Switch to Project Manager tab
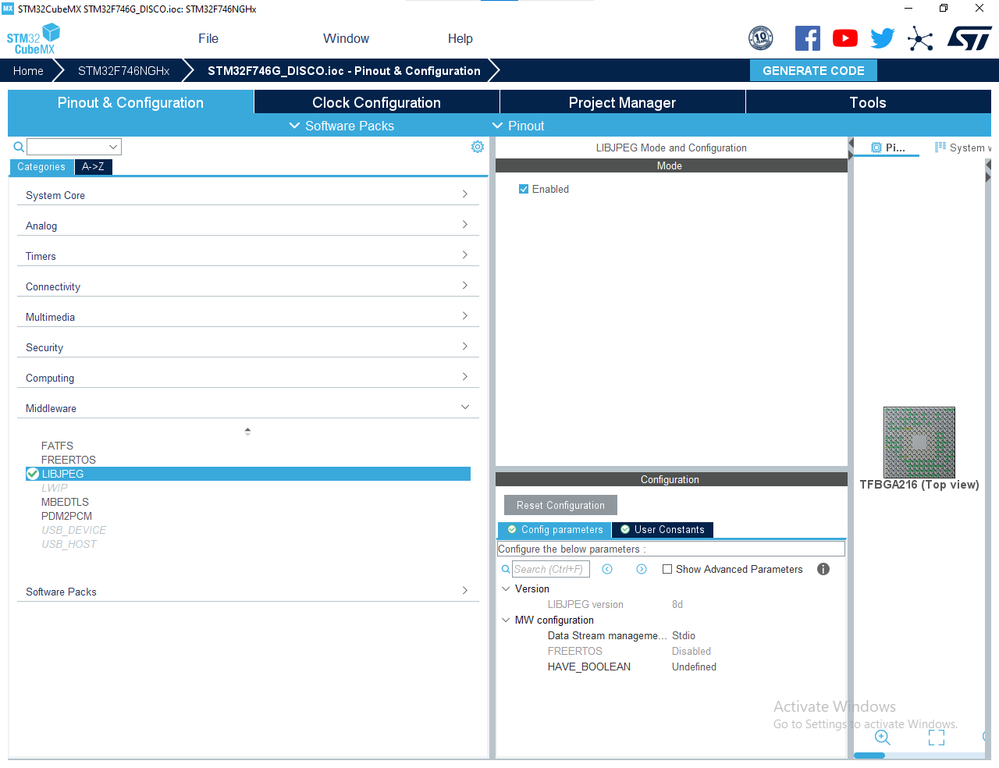This screenshot has height=768, width=999. pos(622,103)
